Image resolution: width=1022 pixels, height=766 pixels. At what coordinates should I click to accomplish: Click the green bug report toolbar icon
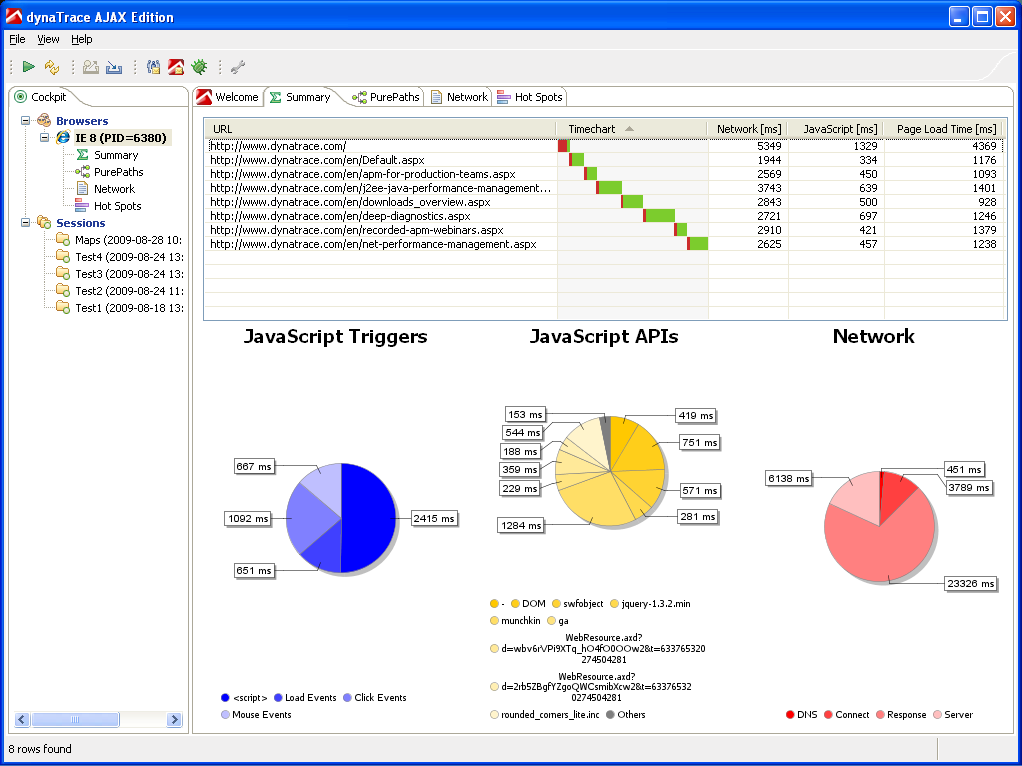199,66
